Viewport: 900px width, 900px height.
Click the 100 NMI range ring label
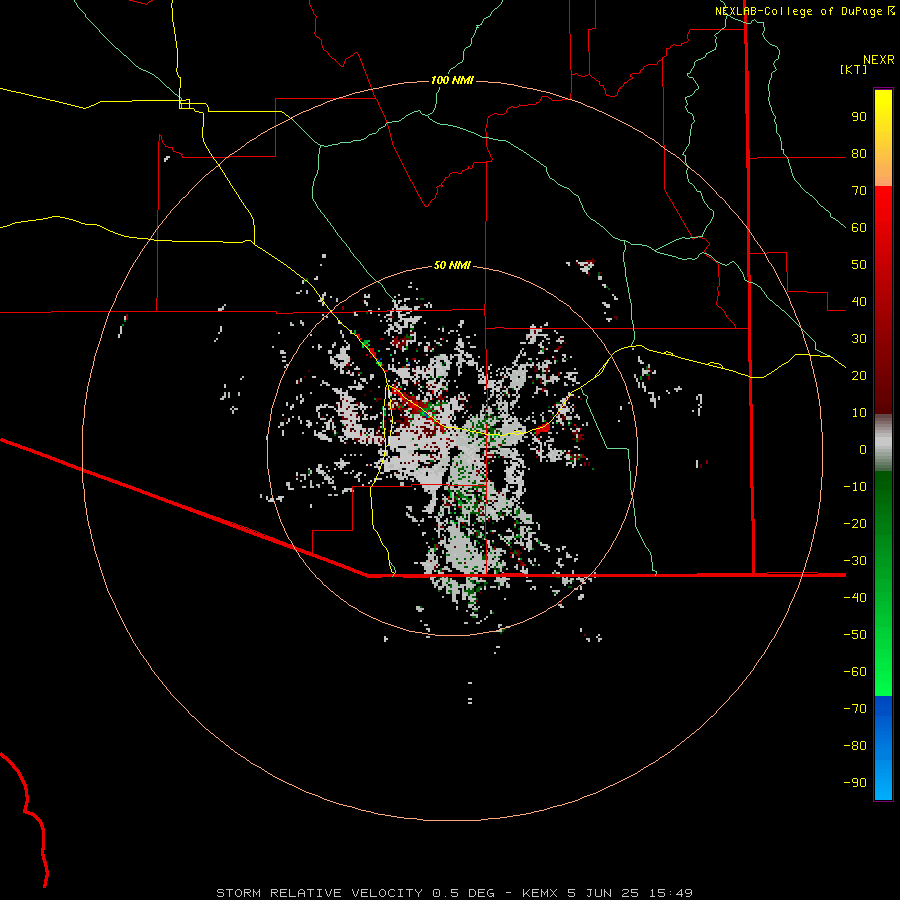tap(452, 80)
